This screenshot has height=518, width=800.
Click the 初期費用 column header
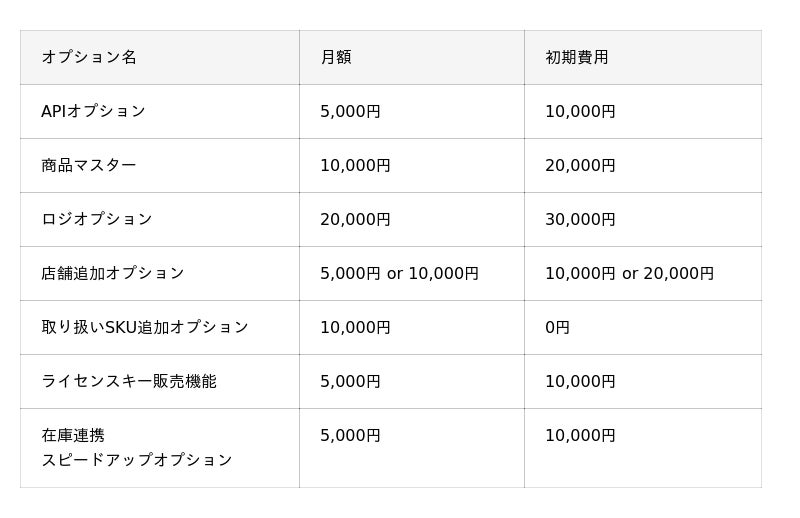pos(576,57)
